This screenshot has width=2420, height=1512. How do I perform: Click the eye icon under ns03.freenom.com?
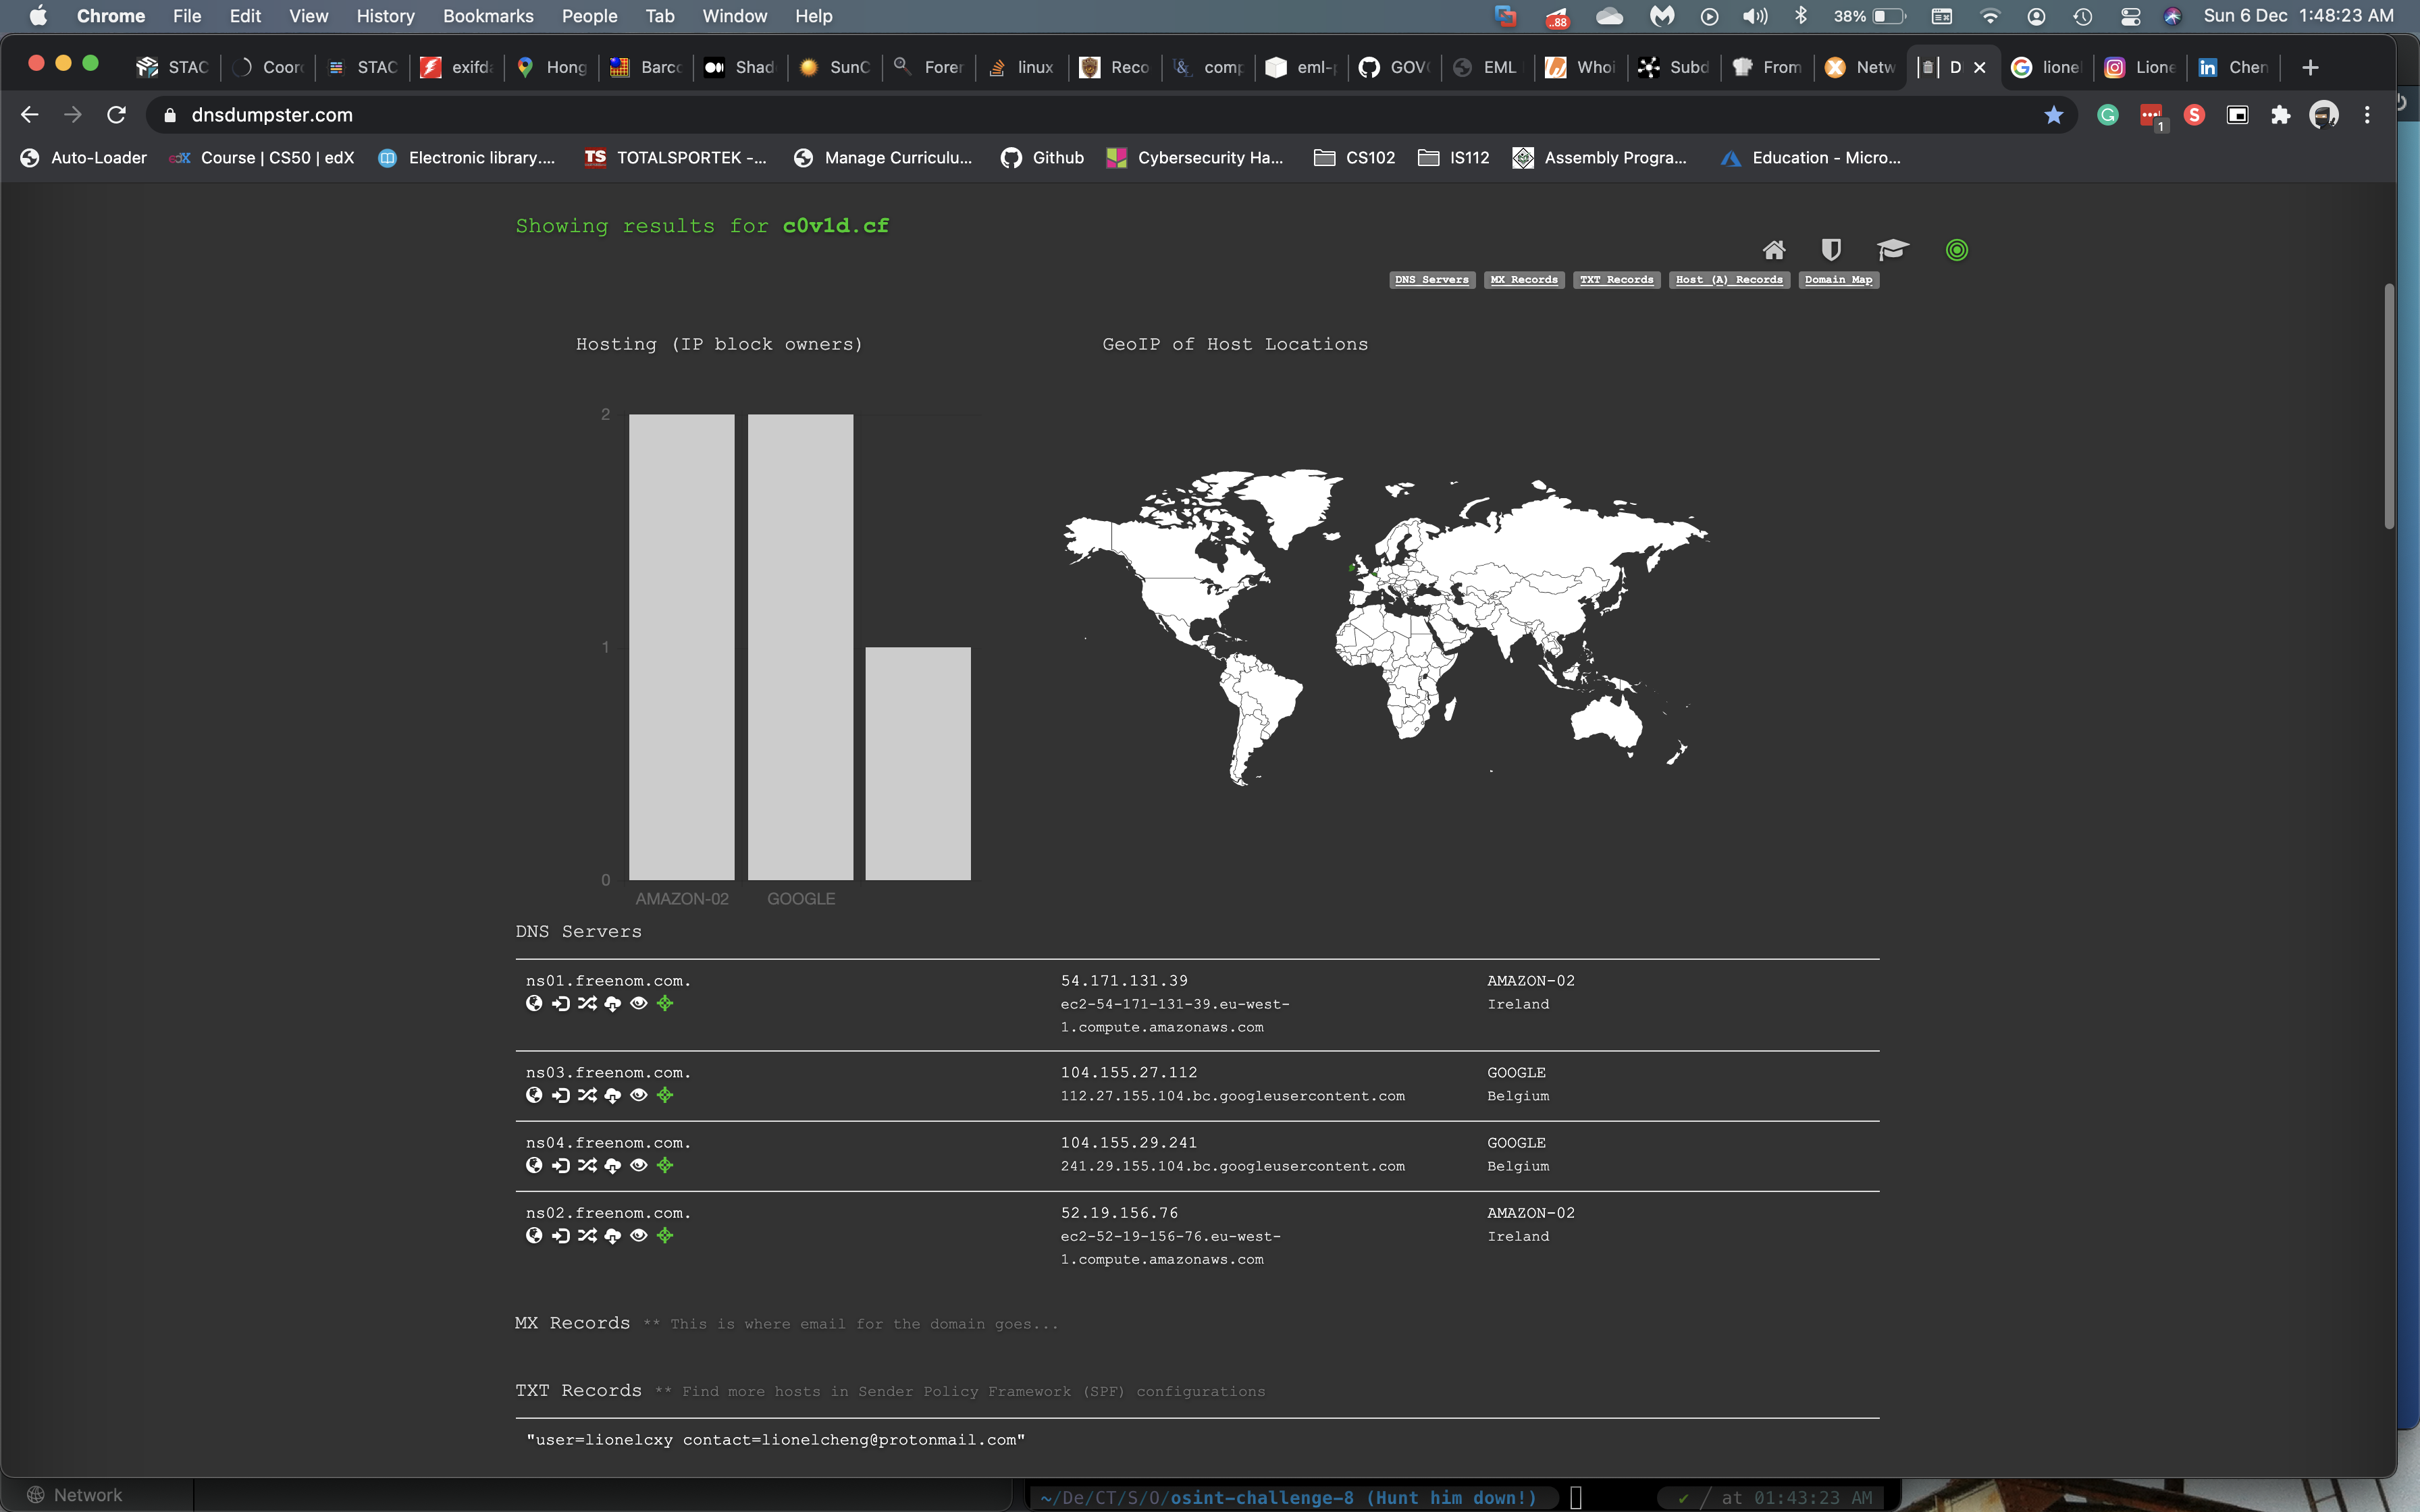tap(639, 1095)
